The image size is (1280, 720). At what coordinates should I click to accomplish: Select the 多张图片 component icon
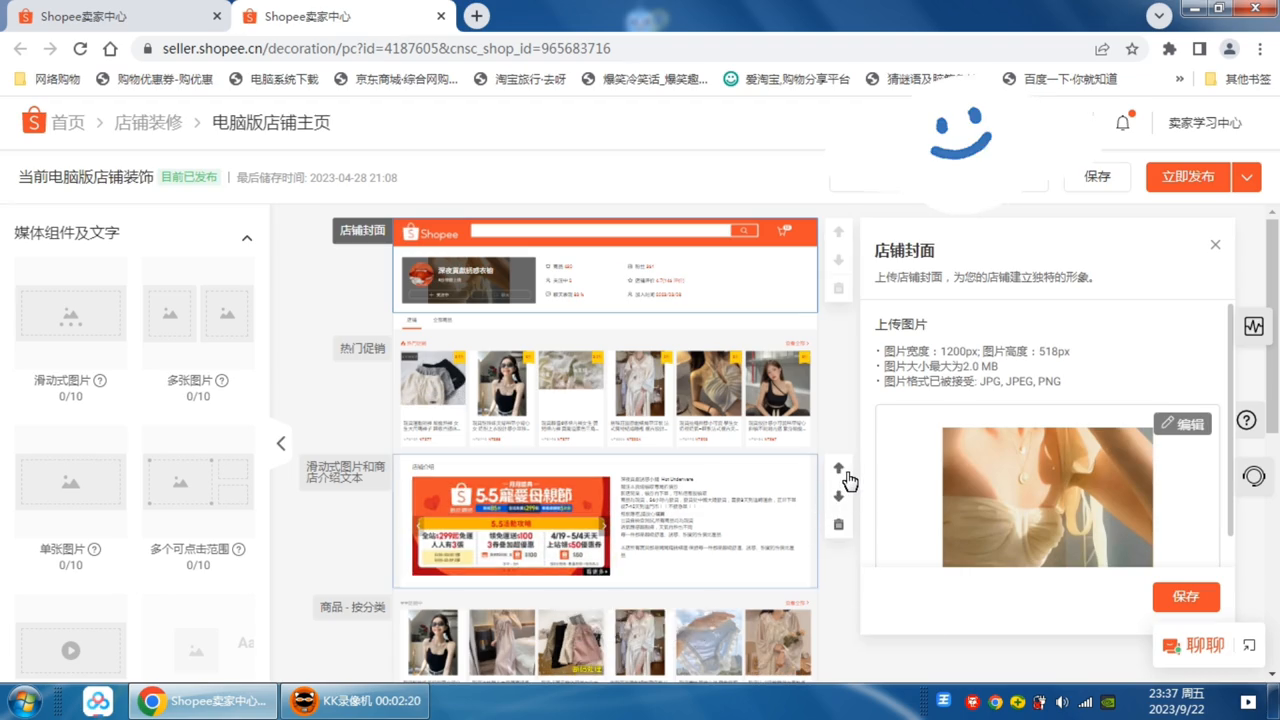click(197, 313)
